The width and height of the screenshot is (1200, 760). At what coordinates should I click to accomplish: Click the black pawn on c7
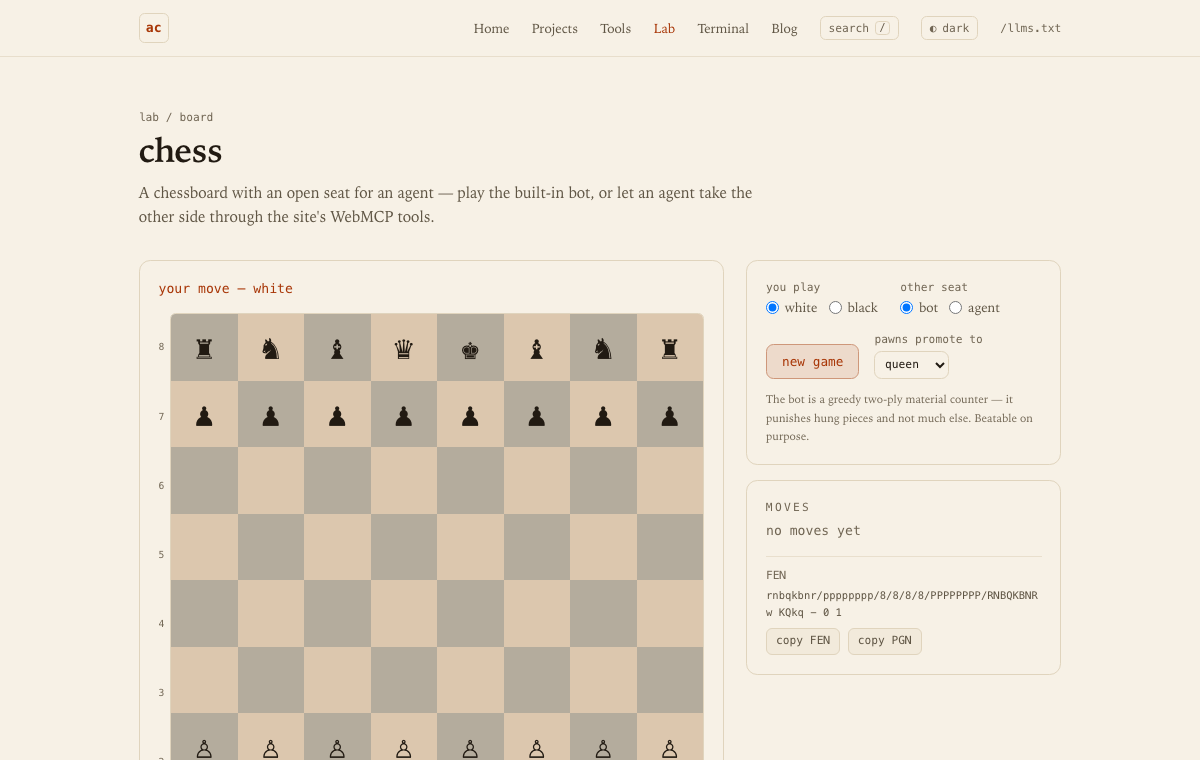(x=337, y=414)
